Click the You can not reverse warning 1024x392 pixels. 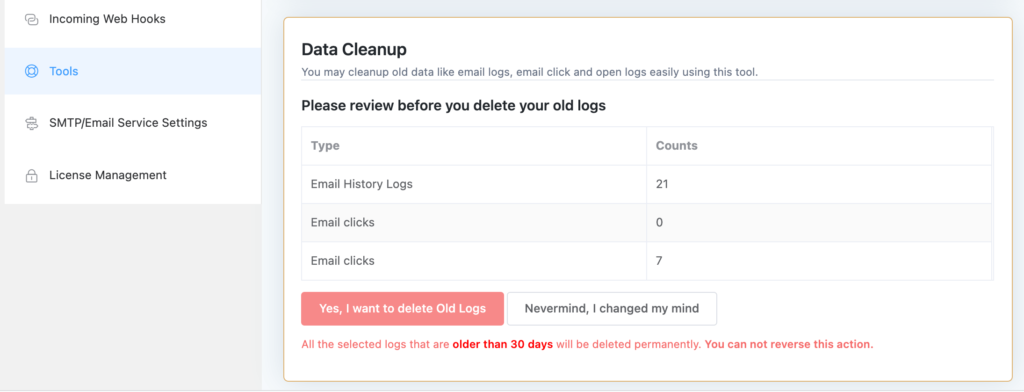point(789,344)
